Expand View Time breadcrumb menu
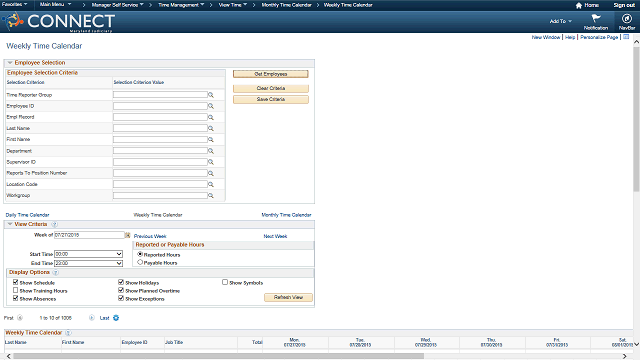This screenshot has width=640, height=360. [233, 5]
